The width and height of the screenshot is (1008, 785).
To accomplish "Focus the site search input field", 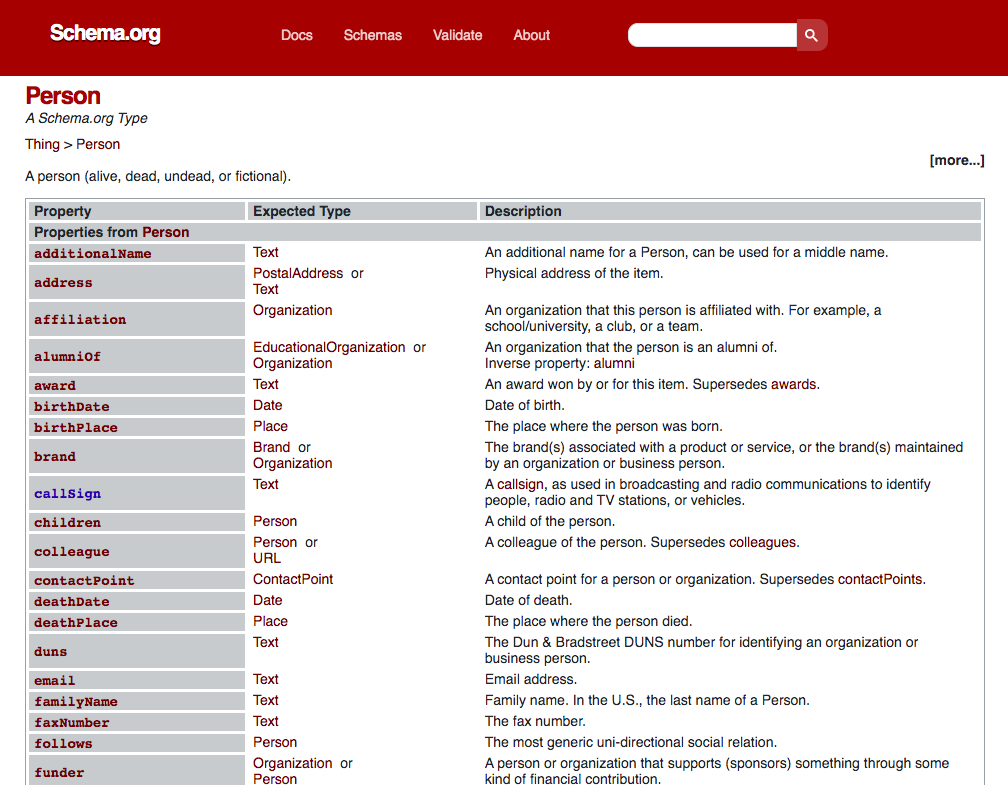I will point(712,35).
